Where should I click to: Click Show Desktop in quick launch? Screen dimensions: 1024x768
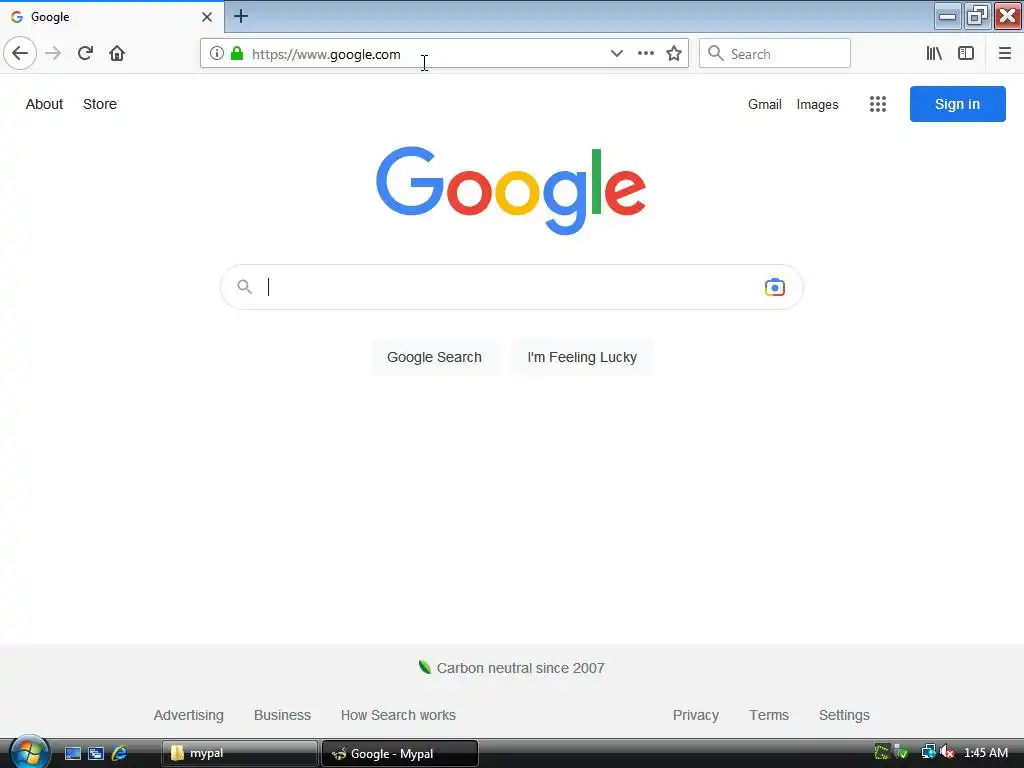point(72,754)
